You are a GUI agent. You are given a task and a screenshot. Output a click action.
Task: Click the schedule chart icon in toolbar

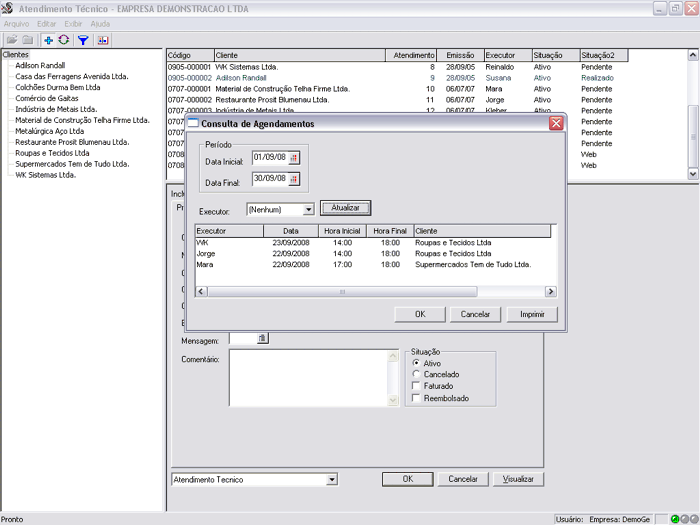[103, 40]
